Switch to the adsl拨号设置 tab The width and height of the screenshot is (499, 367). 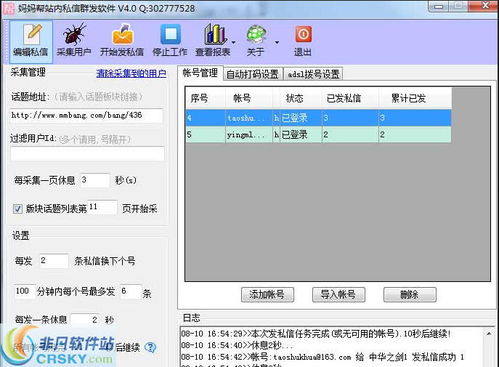pyautogui.click(x=313, y=74)
